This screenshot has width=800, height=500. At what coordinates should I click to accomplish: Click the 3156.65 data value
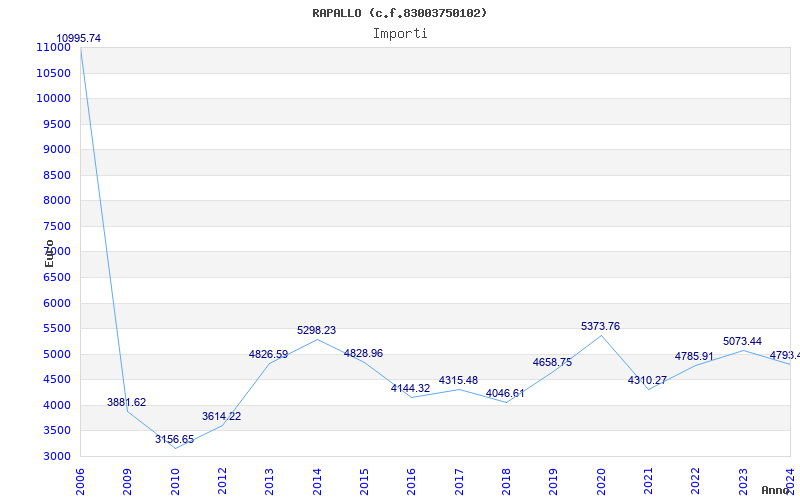click(174, 439)
